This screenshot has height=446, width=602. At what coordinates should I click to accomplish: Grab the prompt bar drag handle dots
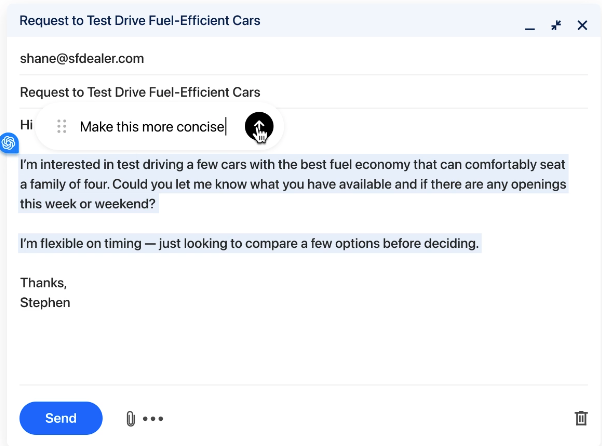tap(62, 126)
